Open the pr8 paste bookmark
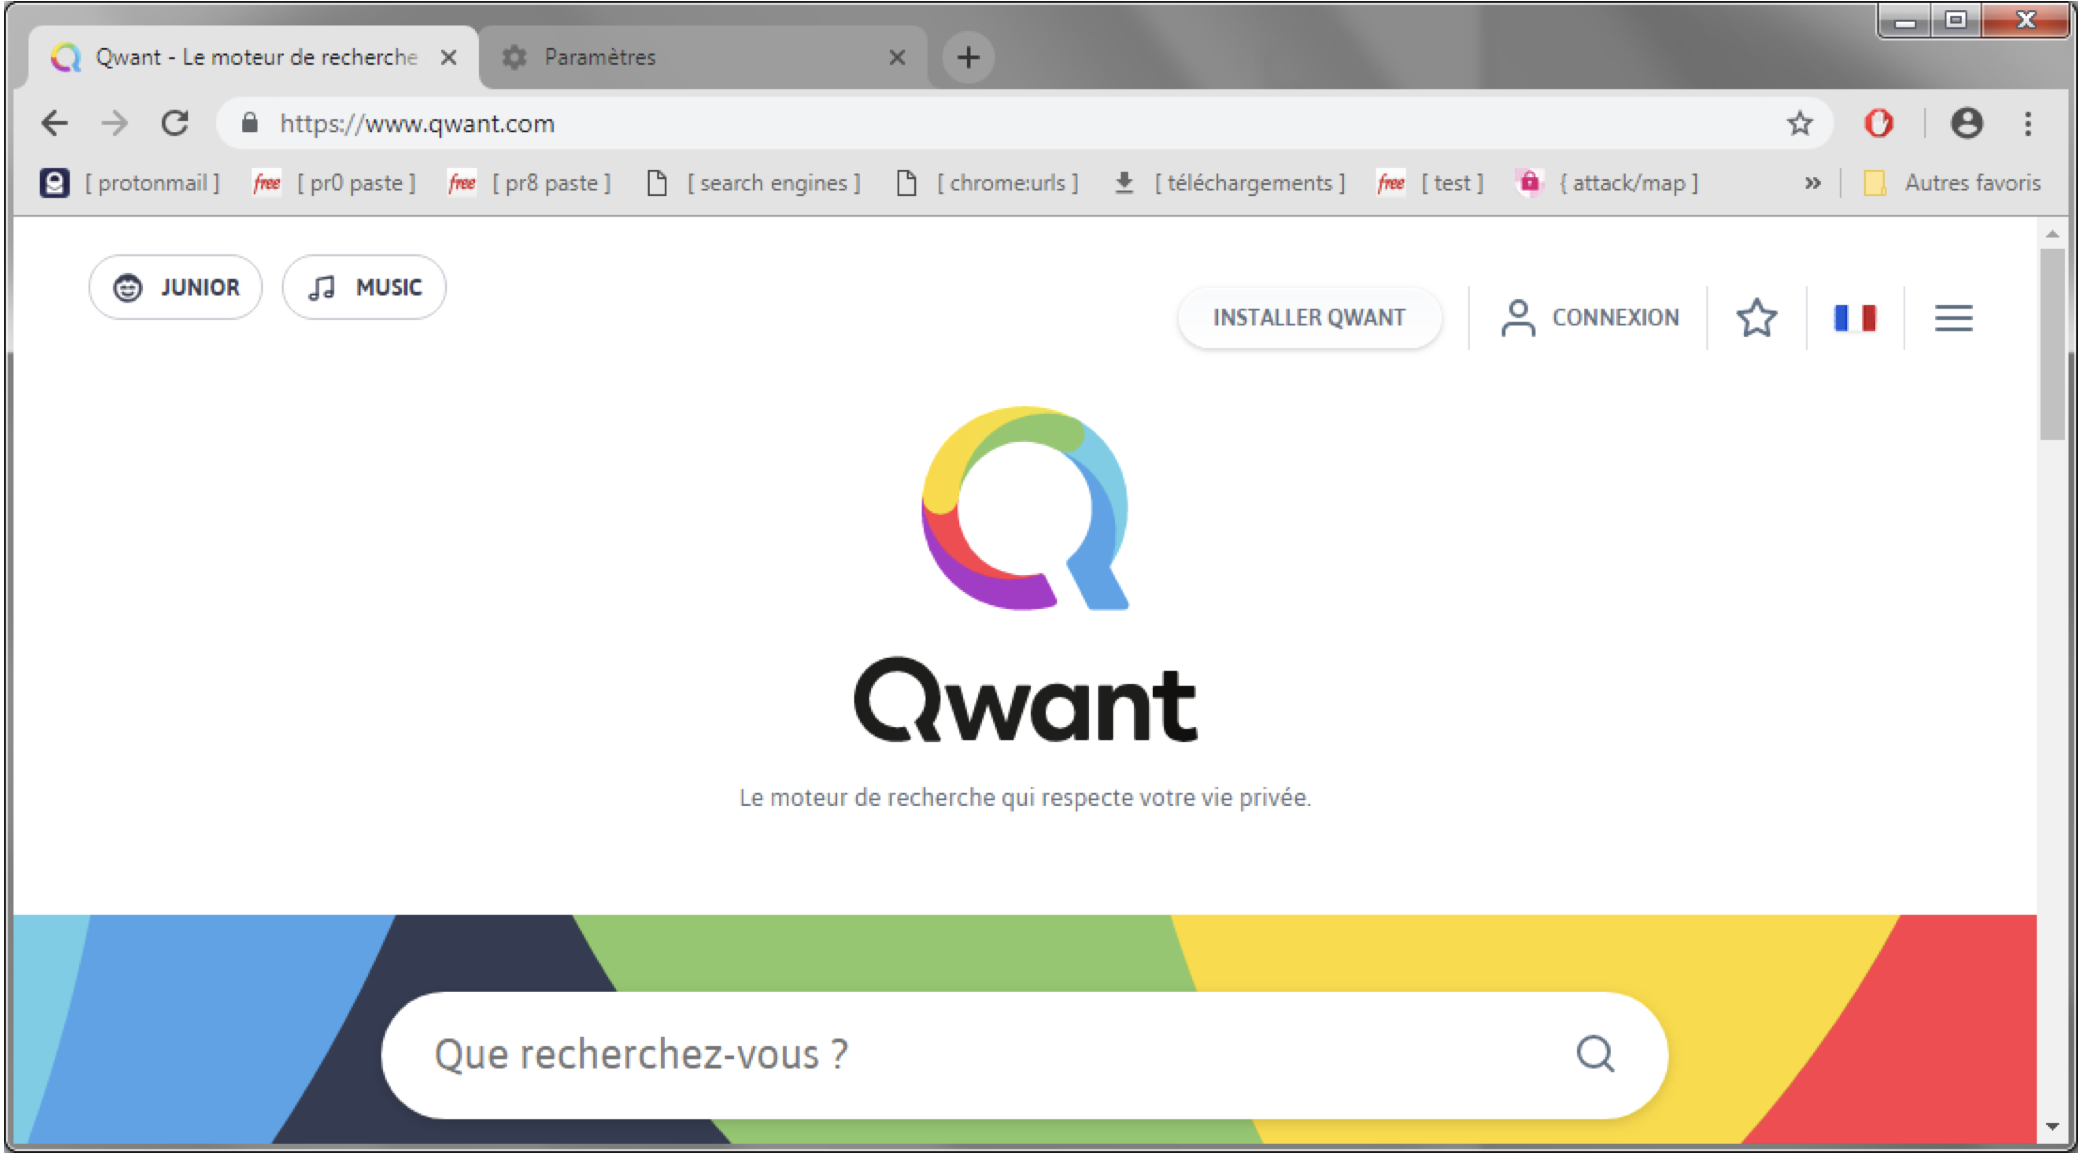Image resolution: width=2078 pixels, height=1154 pixels. (x=530, y=183)
